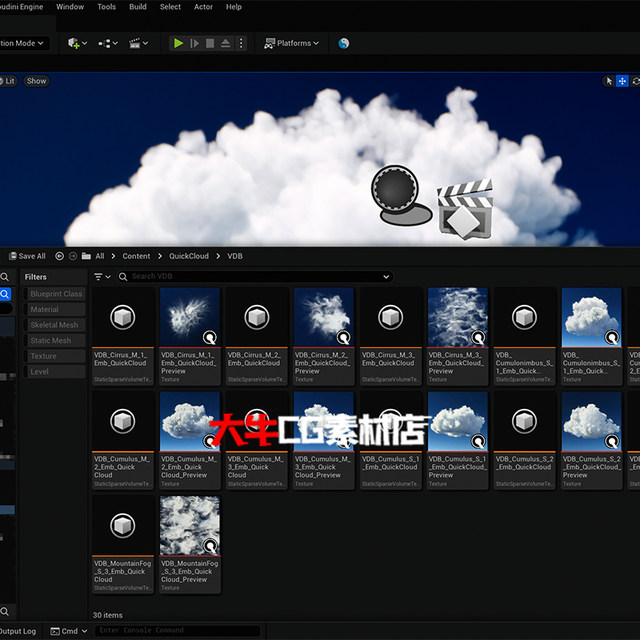This screenshot has height=640, width=640.
Task: Select VDB_Cumulus_S_2_Emb_QuickCloud volume asset
Action: 524,440
